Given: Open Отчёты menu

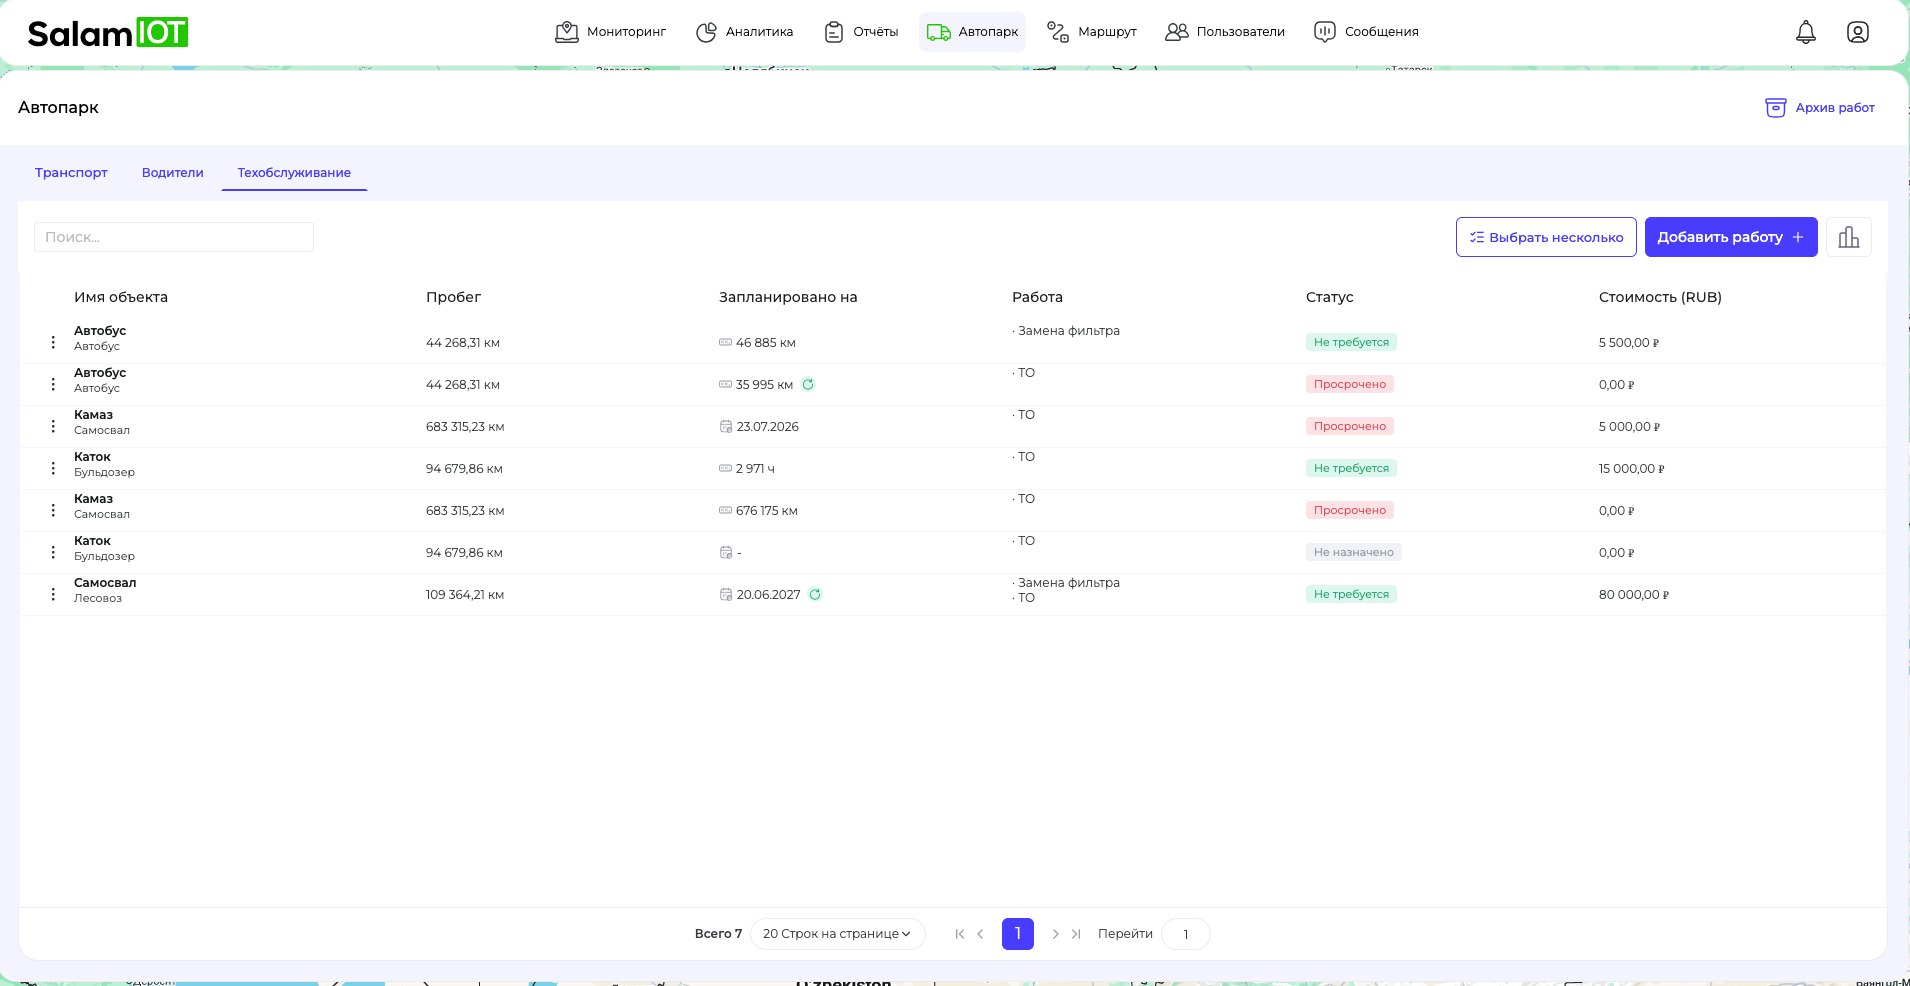Looking at the screenshot, I should tap(861, 32).
